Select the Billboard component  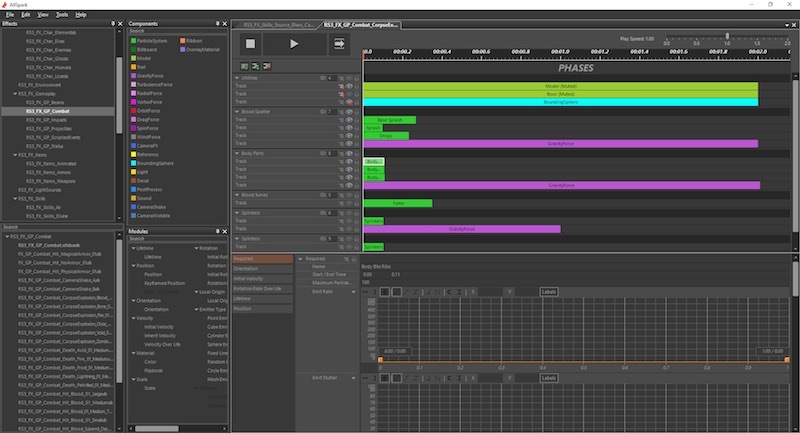(x=144, y=49)
